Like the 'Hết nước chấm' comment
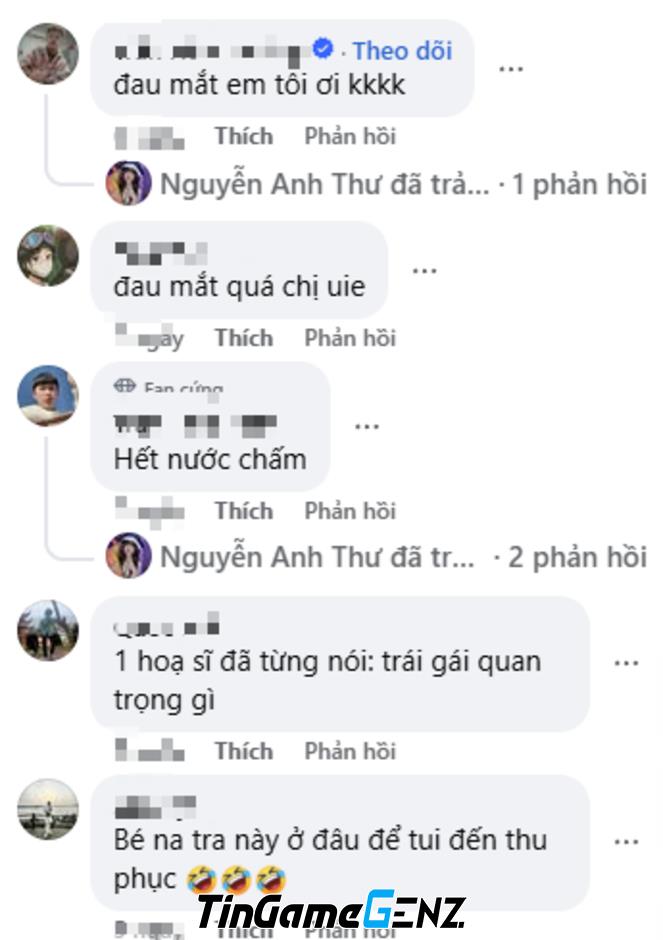Image resolution: width=663 pixels, height=940 pixels. [x=244, y=511]
